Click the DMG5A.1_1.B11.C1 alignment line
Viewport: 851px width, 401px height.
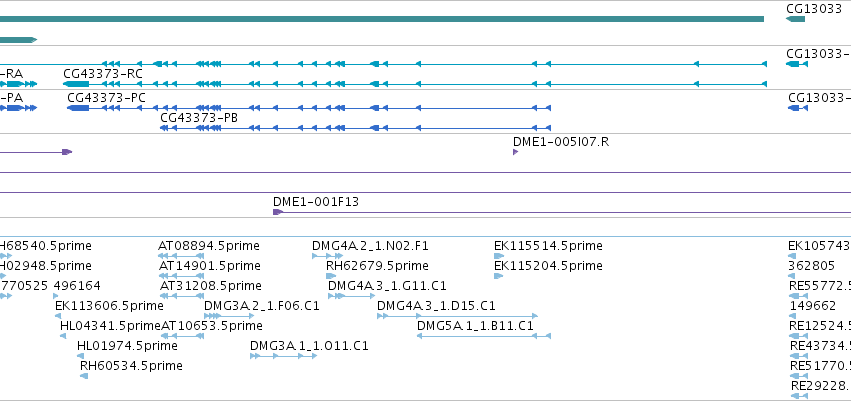tap(484, 336)
